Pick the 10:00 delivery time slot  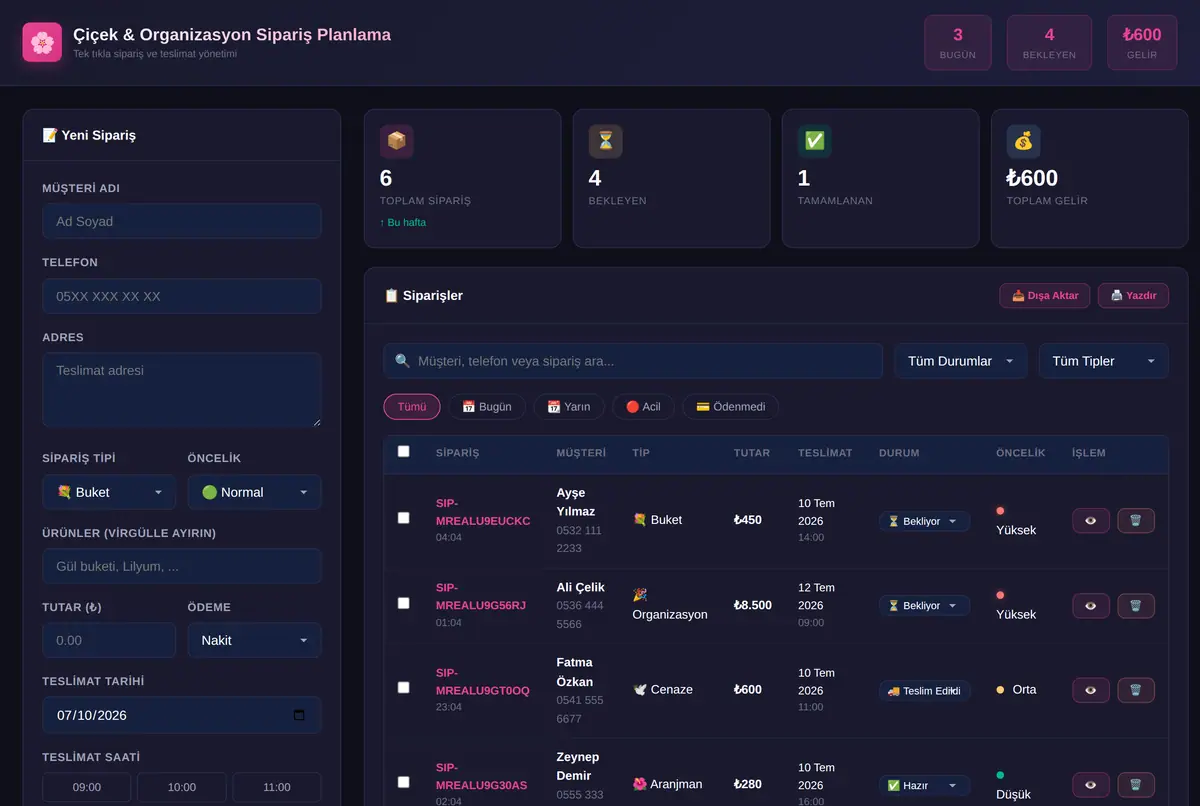(182, 787)
